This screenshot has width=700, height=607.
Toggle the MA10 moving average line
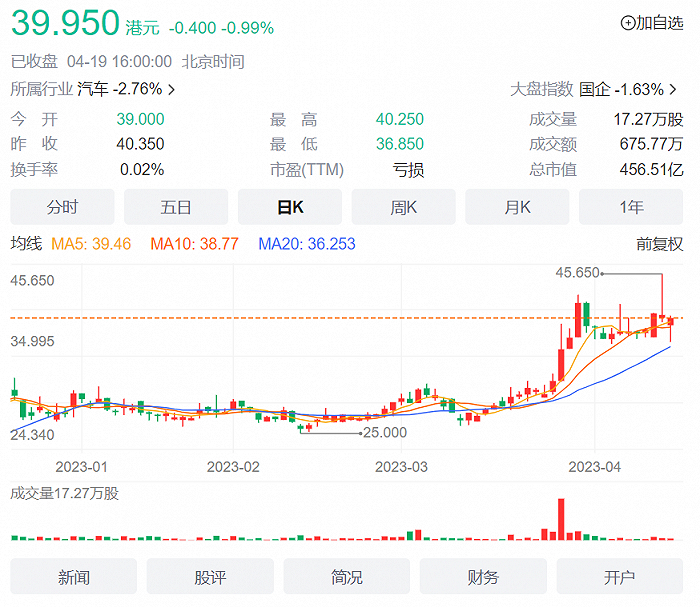coord(194,243)
